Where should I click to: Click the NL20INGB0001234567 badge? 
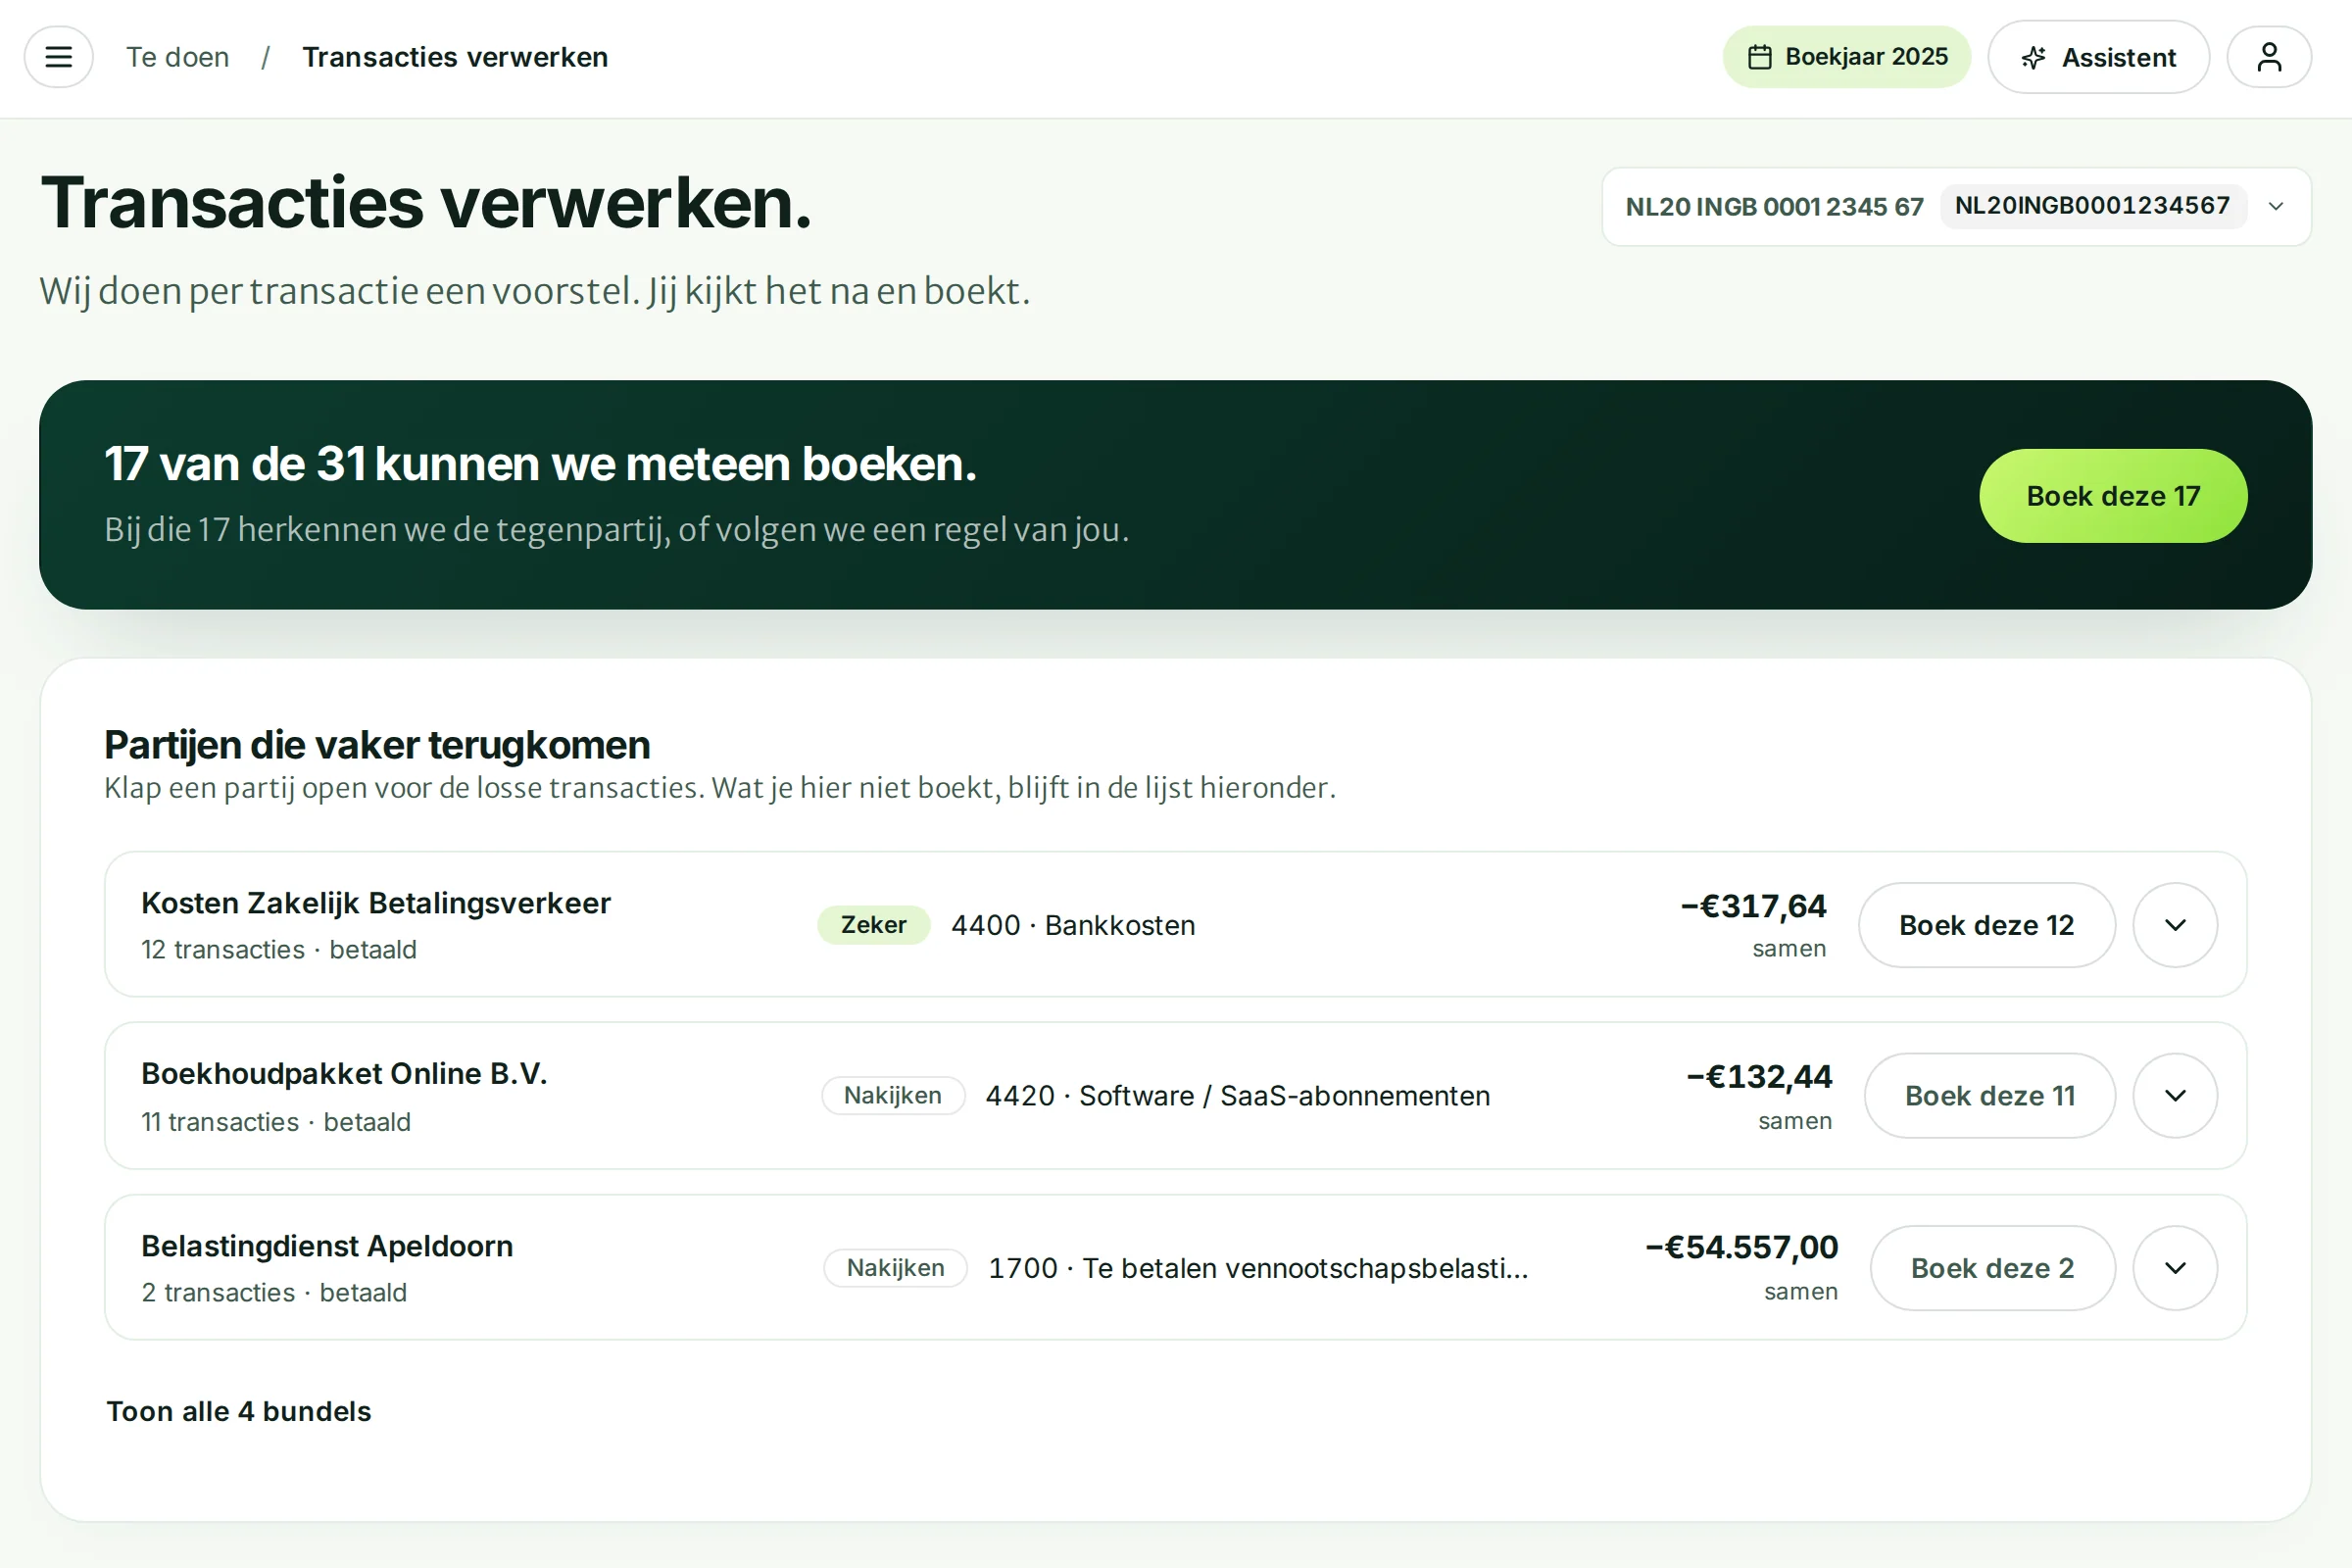tap(2092, 206)
